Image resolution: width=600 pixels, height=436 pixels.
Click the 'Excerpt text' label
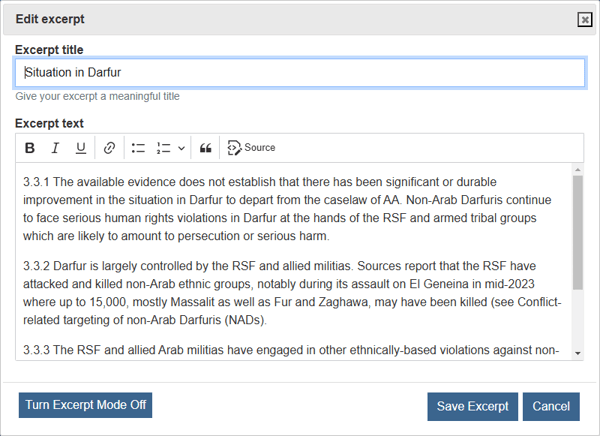pyautogui.click(x=49, y=123)
